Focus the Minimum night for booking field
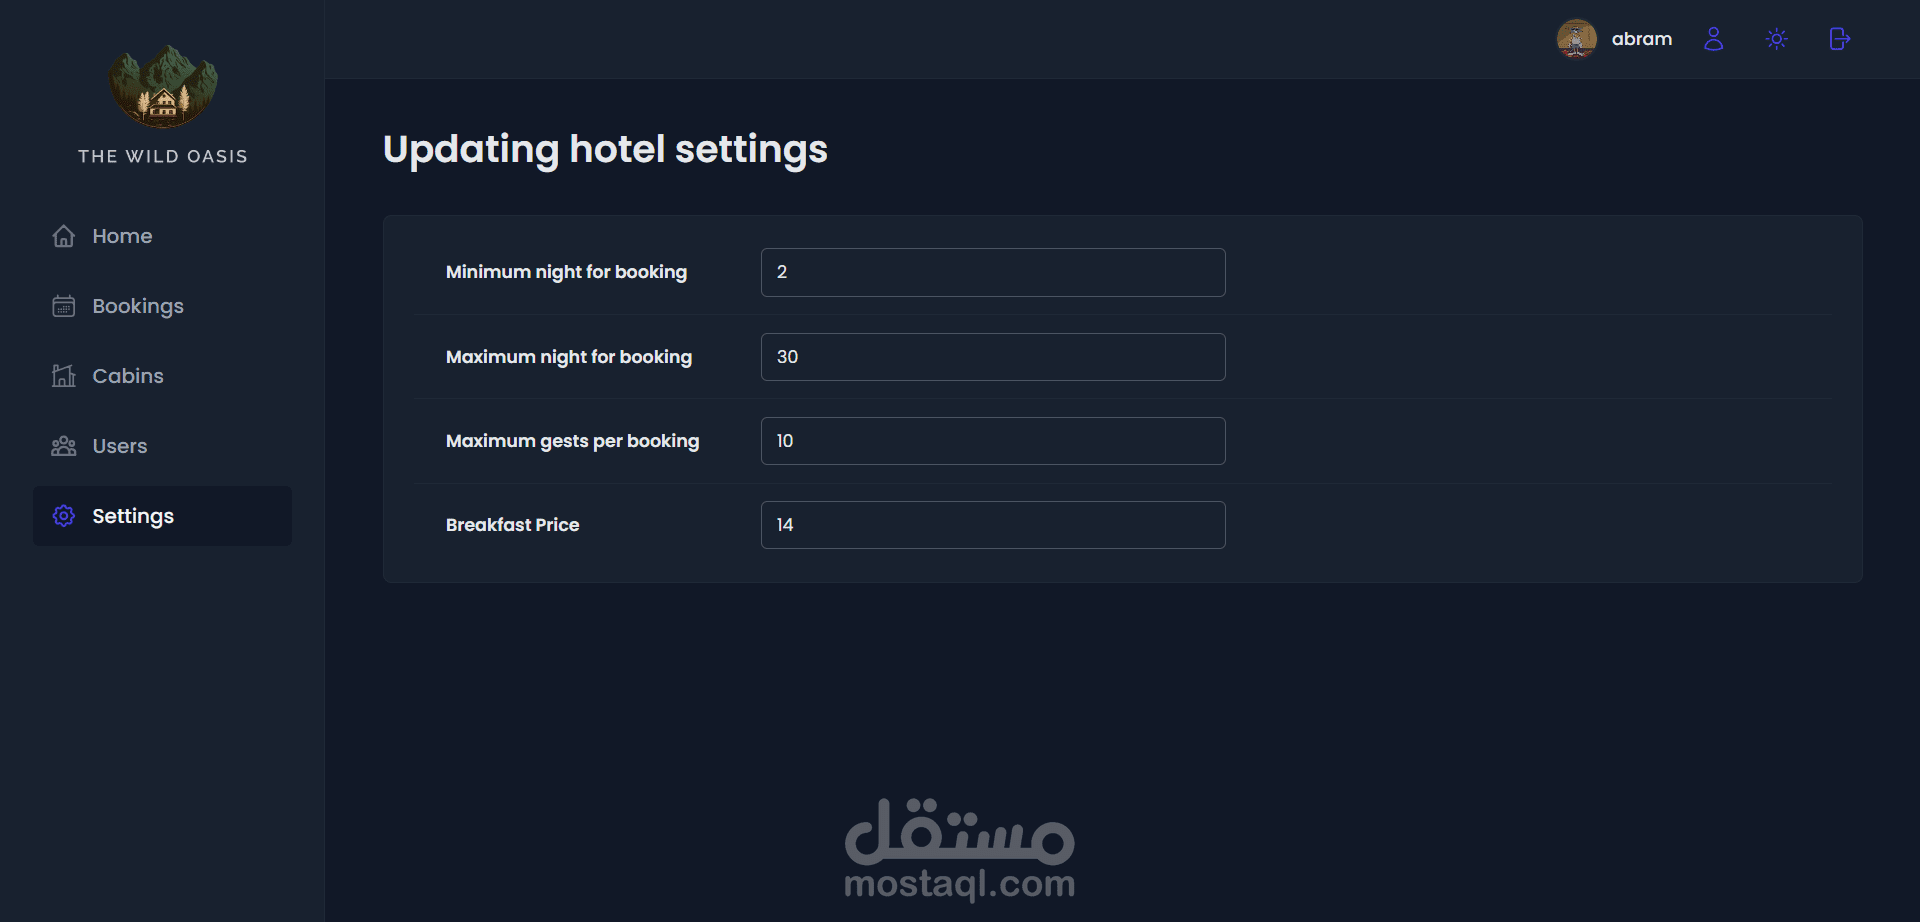 (992, 272)
